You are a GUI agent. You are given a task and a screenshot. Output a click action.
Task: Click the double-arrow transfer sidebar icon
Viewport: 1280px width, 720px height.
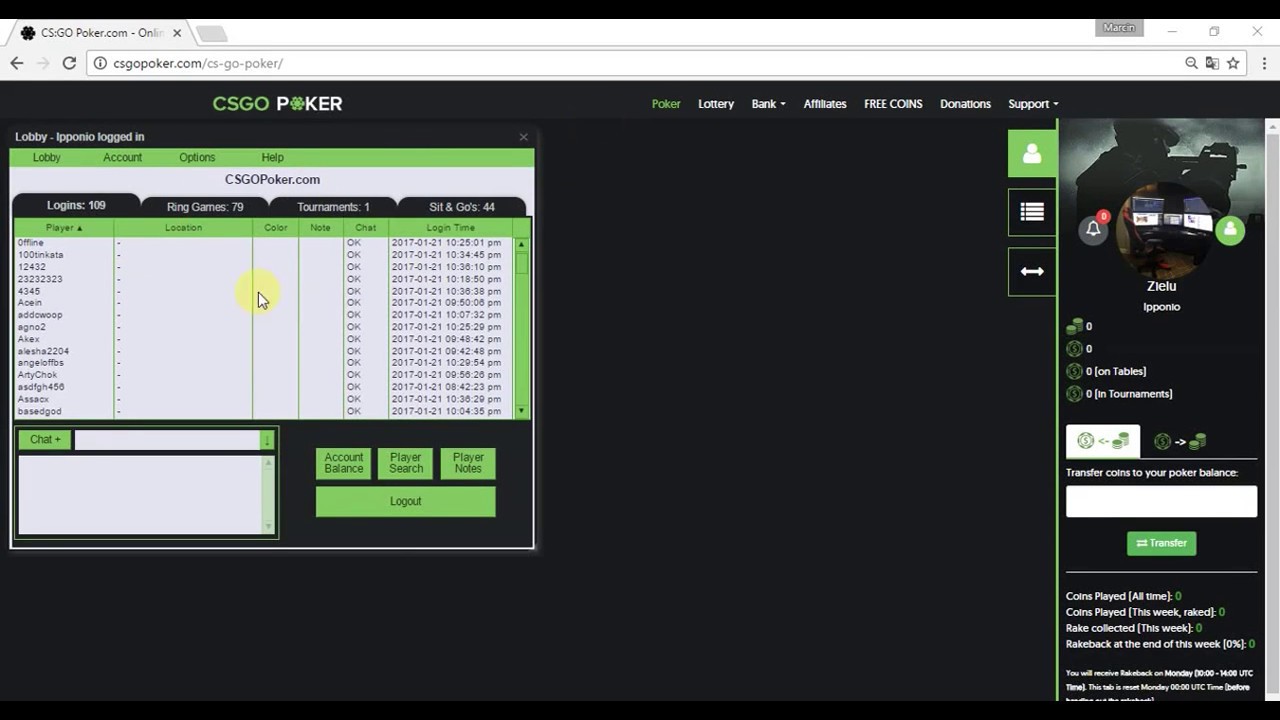coord(1032,271)
